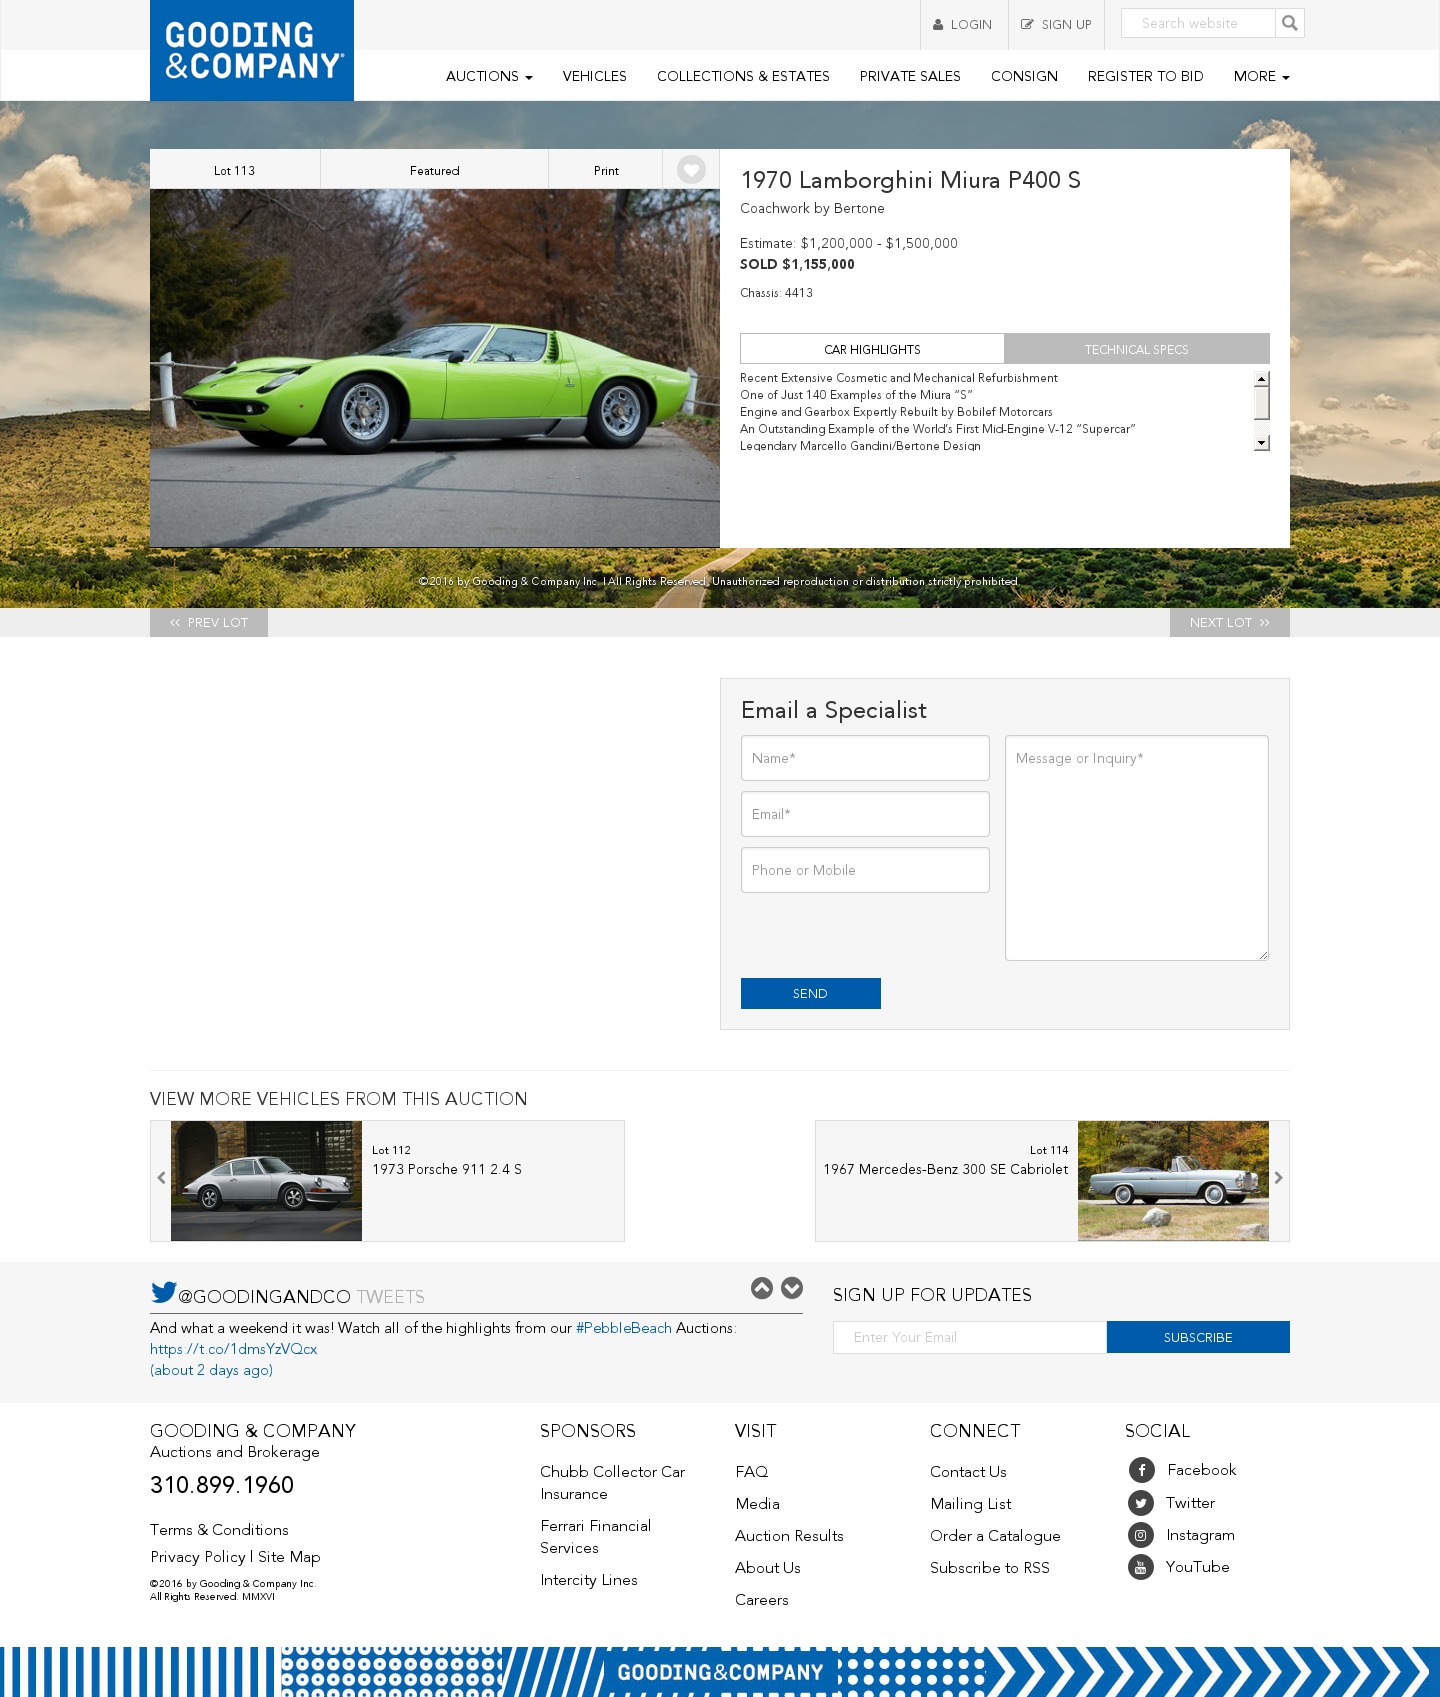1440x1697 pixels.
Task: Go to NEXT LOT
Action: 1230,622
